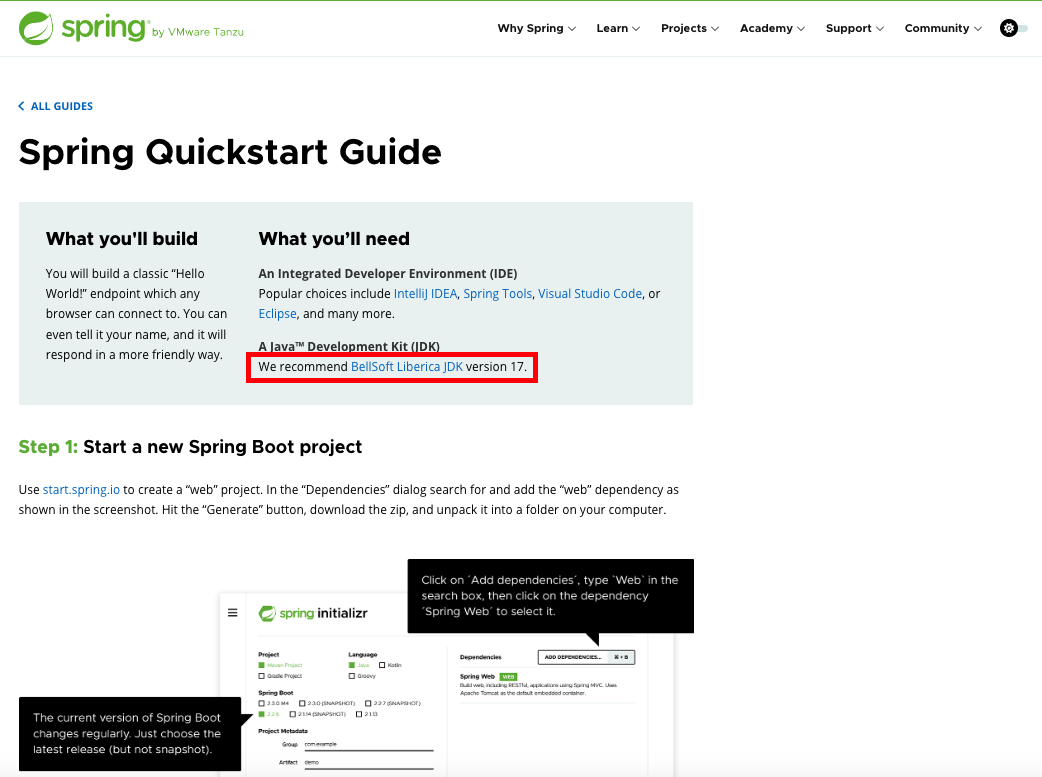1042x777 pixels.
Task: Open the Spring Tools link
Action: pos(498,294)
